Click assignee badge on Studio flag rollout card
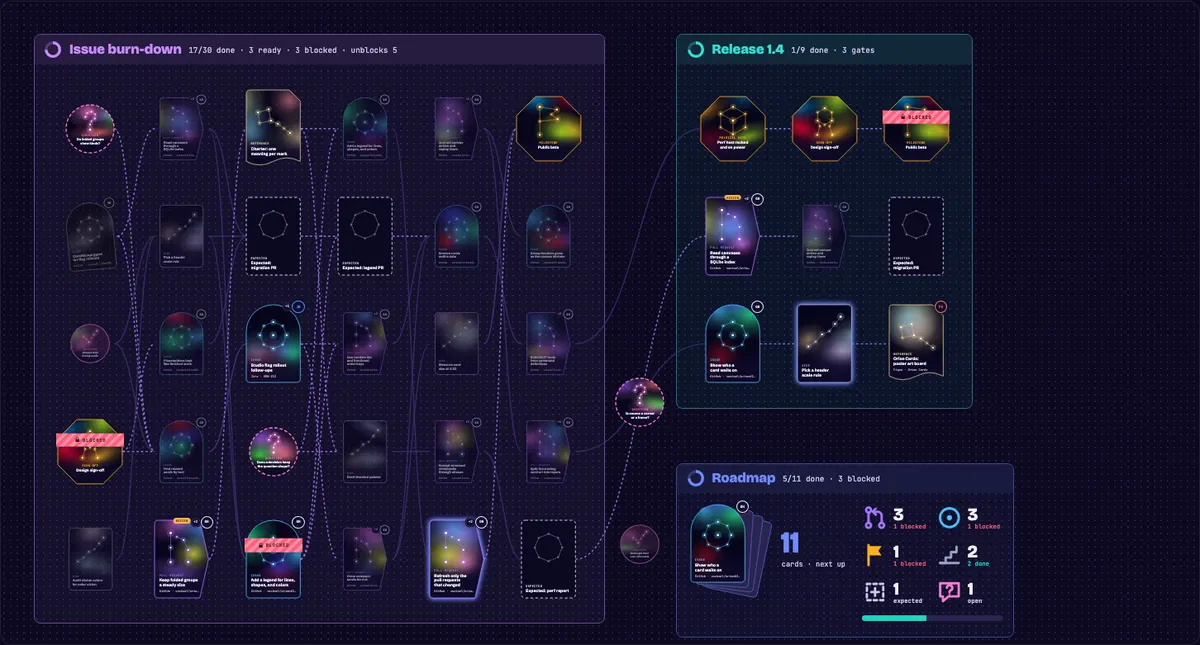The height and width of the screenshot is (645, 1200). [x=299, y=307]
